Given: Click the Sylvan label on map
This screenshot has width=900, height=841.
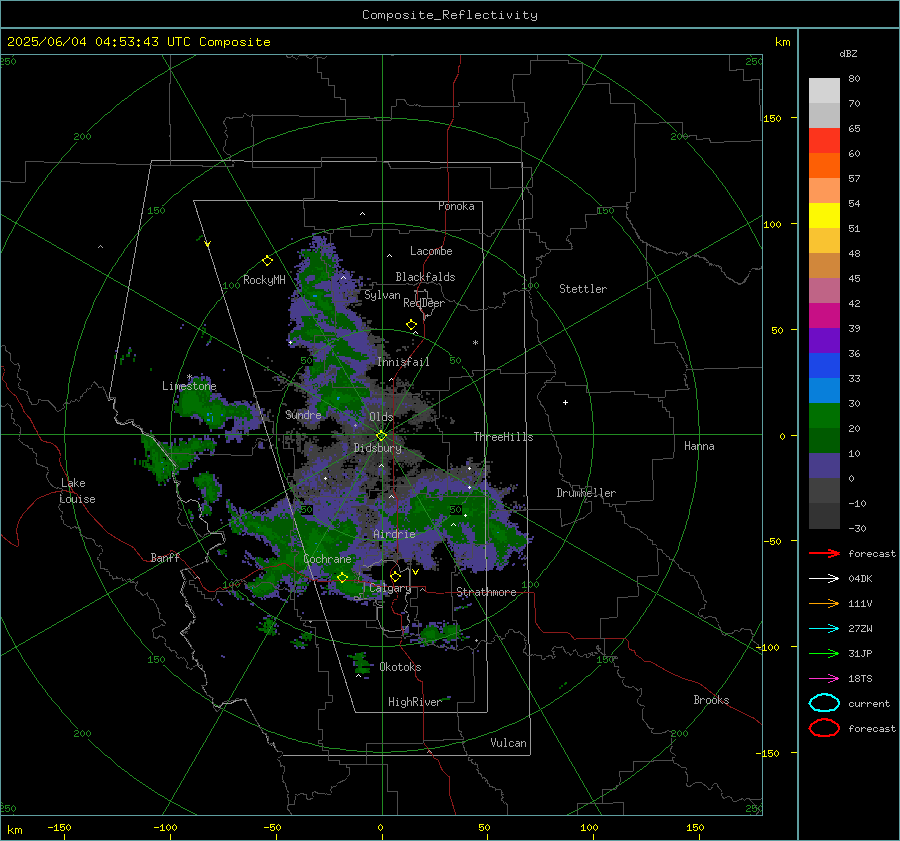Looking at the screenshot, I should pos(382,295).
